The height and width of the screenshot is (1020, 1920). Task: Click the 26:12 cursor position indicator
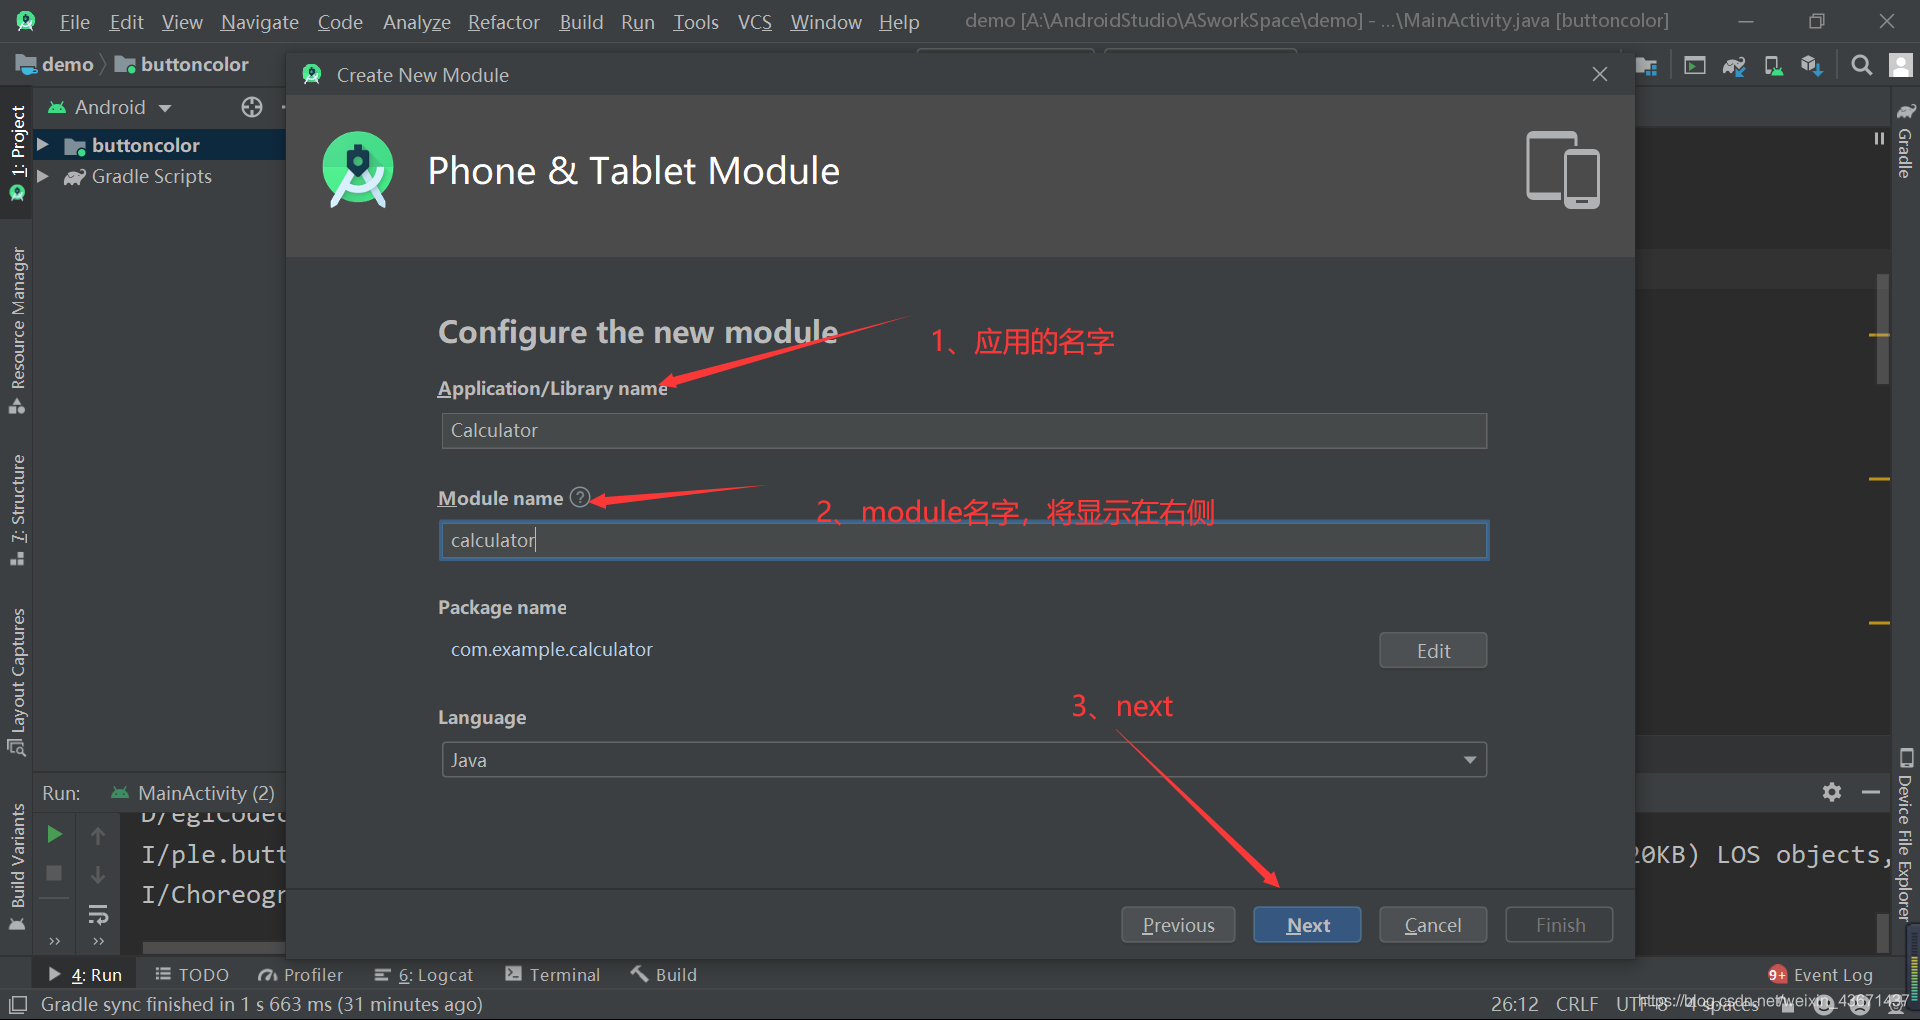[1515, 1004]
